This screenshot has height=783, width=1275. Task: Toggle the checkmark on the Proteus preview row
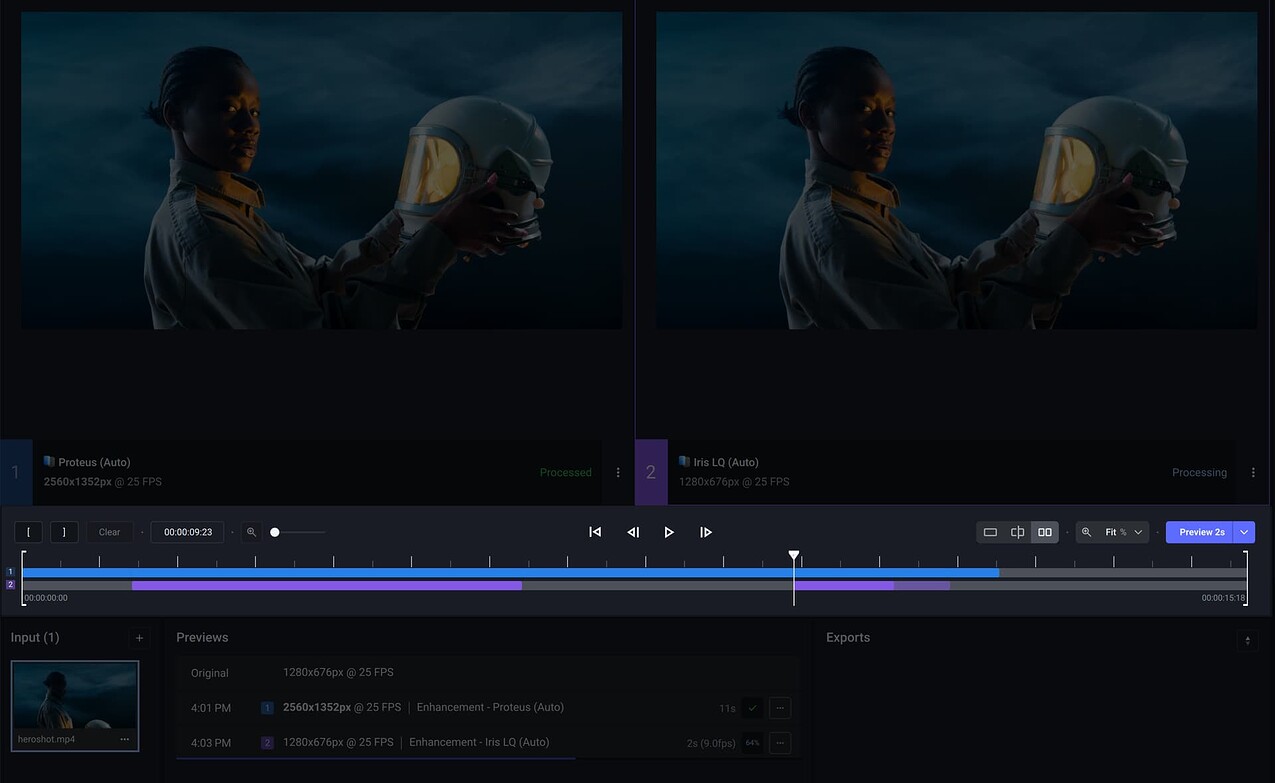pos(752,707)
